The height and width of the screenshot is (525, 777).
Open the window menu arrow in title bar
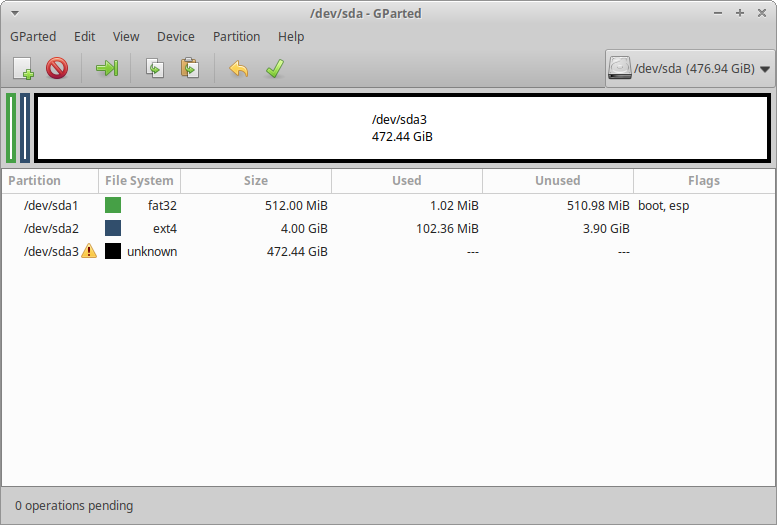[15, 13]
